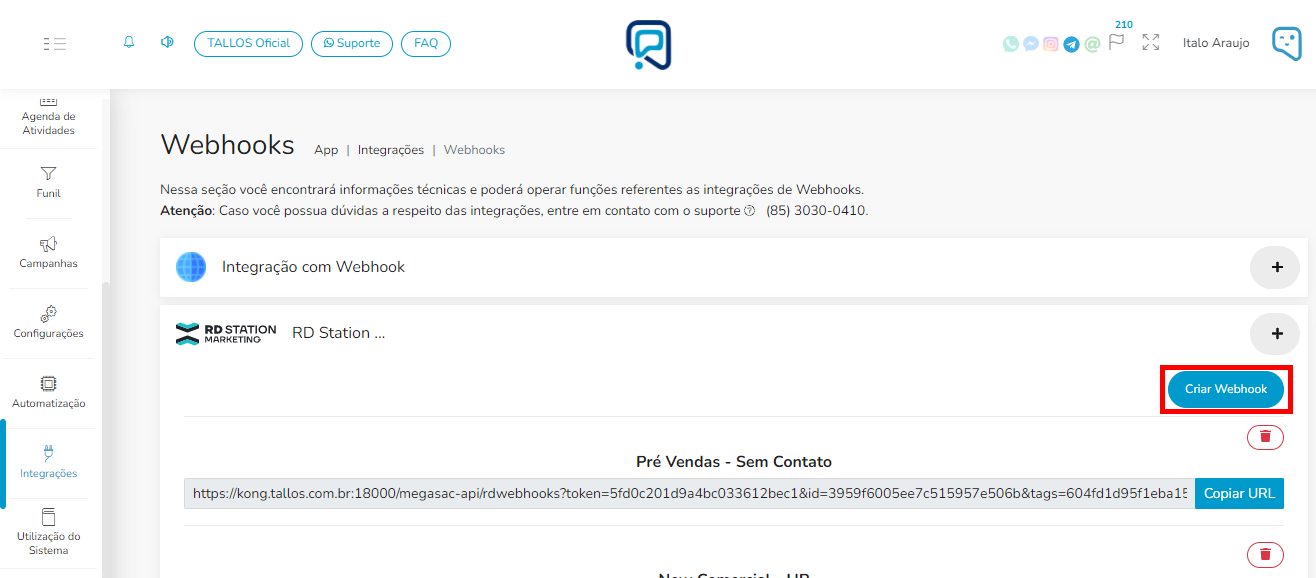This screenshot has width=1316, height=578.
Task: Click the Criar Webhook button
Action: tap(1226, 390)
